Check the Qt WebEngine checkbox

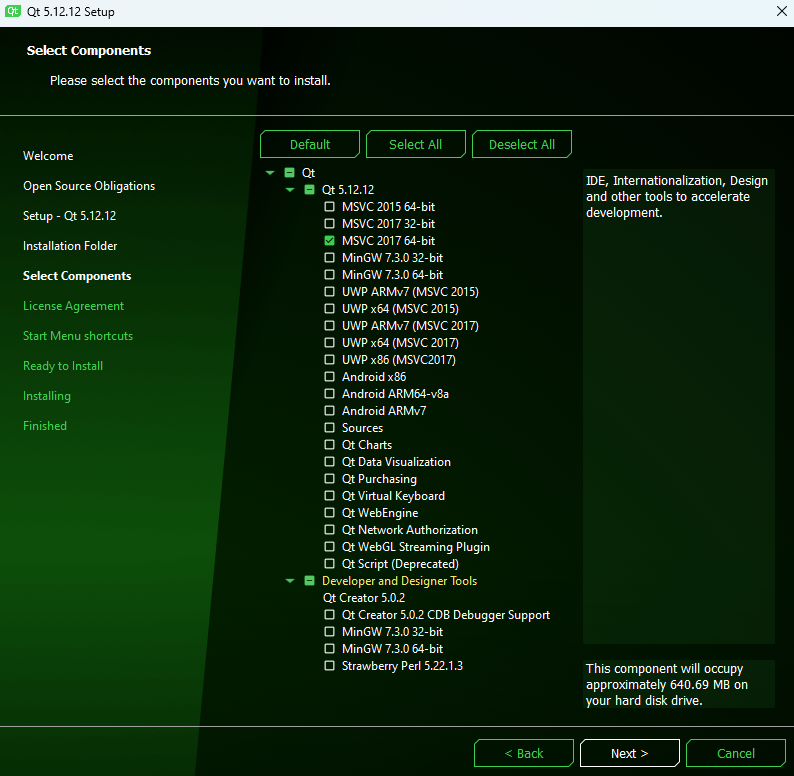329,513
